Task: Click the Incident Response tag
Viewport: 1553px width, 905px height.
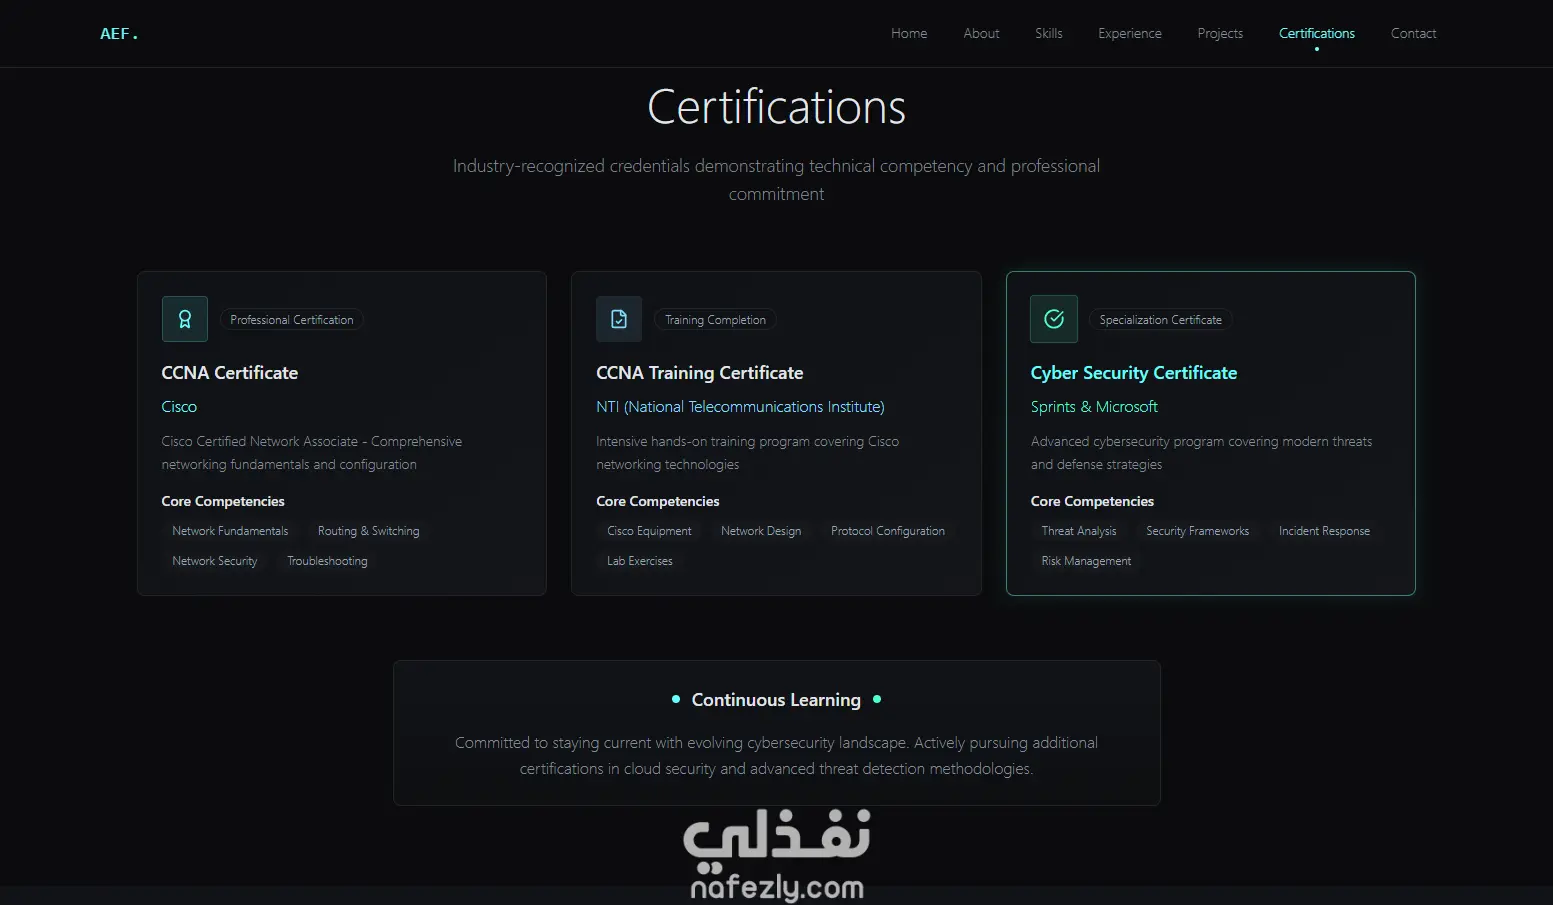Action: (1324, 531)
